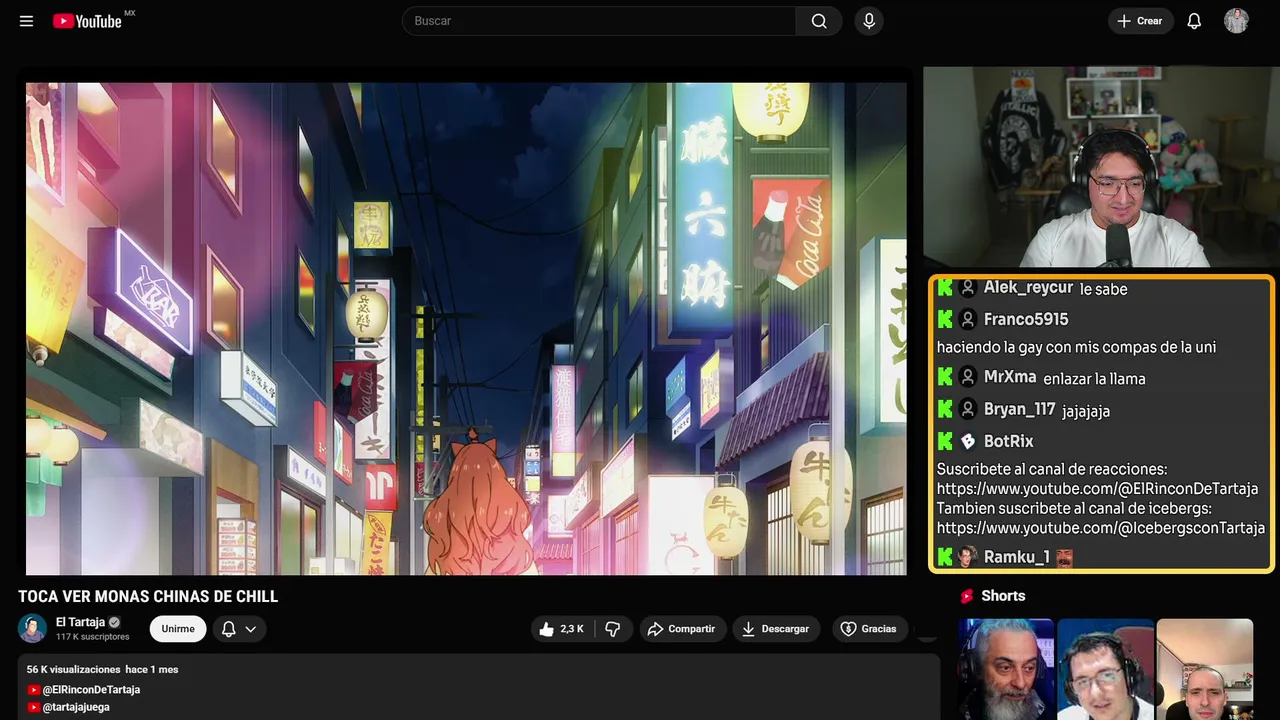Click the user avatar icon beside Bryan_117

click(x=968, y=409)
